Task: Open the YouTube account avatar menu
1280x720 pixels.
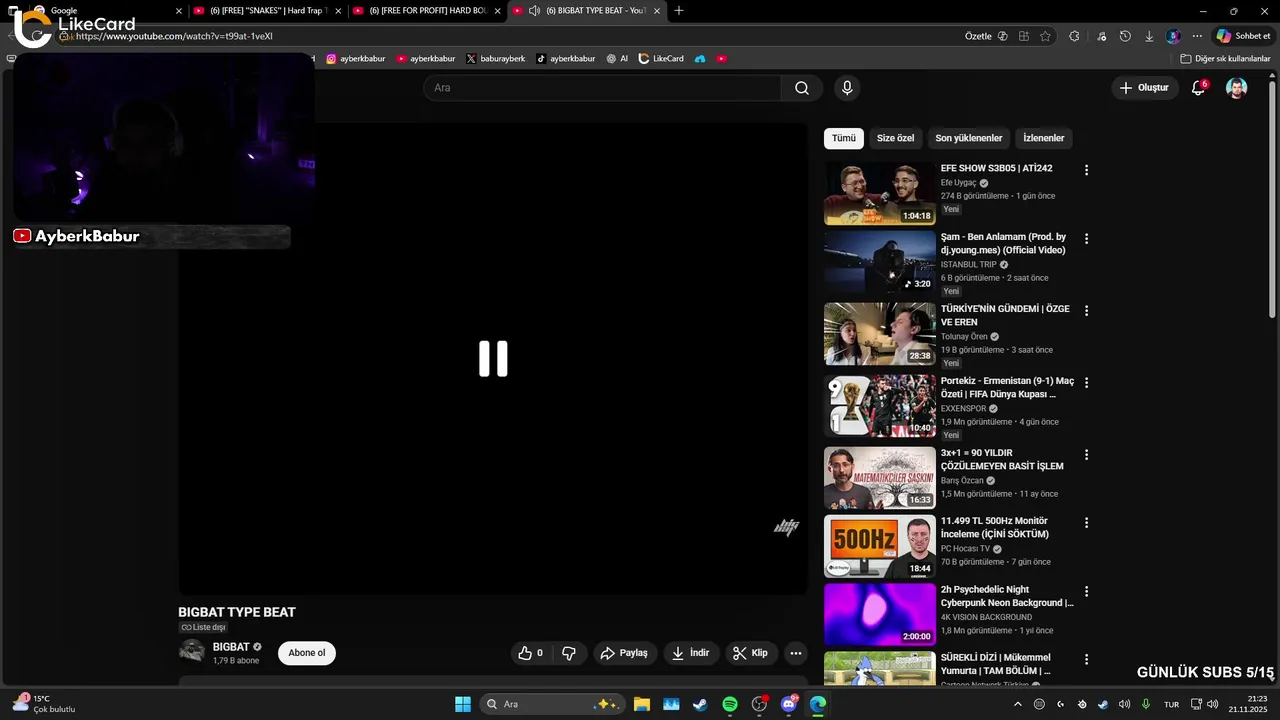Action: [x=1237, y=88]
